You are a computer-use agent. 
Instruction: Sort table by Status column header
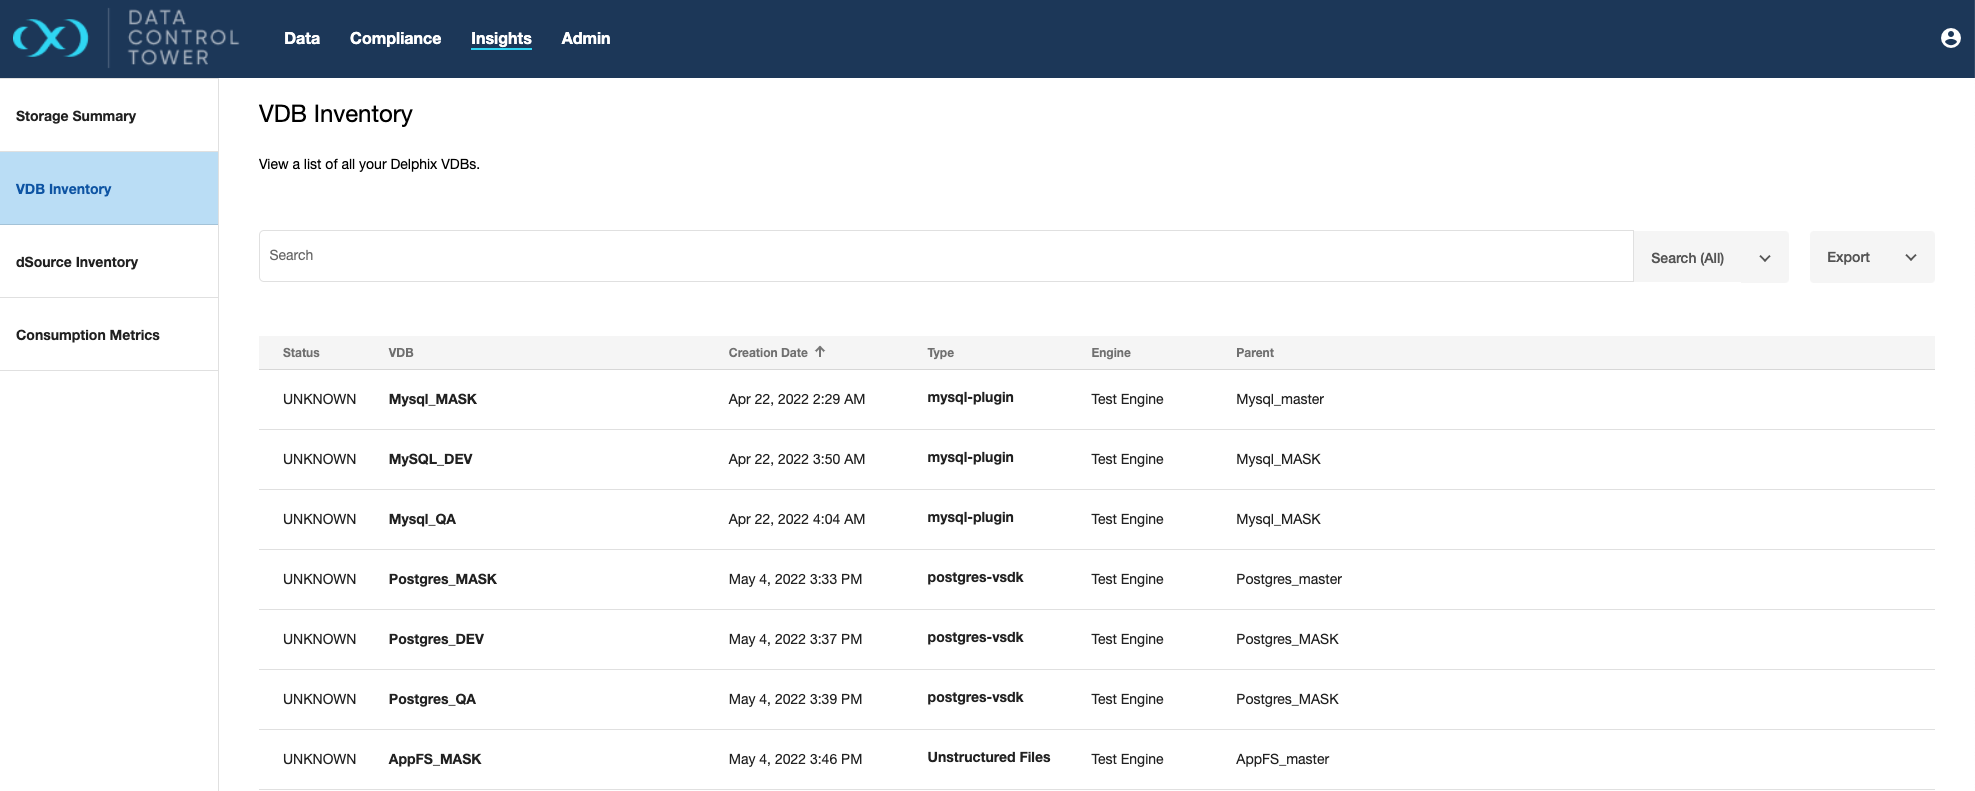pos(301,353)
